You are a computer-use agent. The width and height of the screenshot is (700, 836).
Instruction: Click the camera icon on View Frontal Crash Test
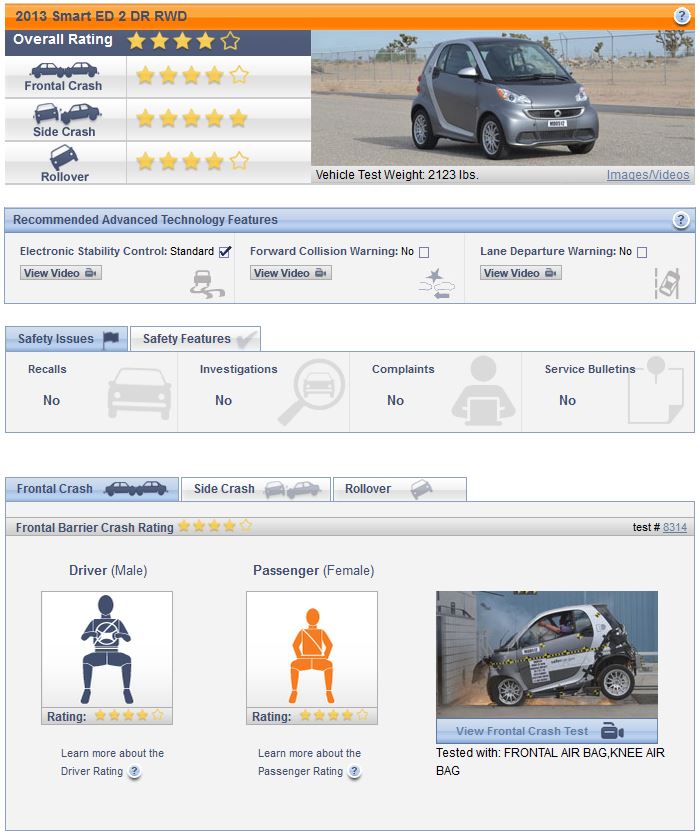[x=612, y=730]
